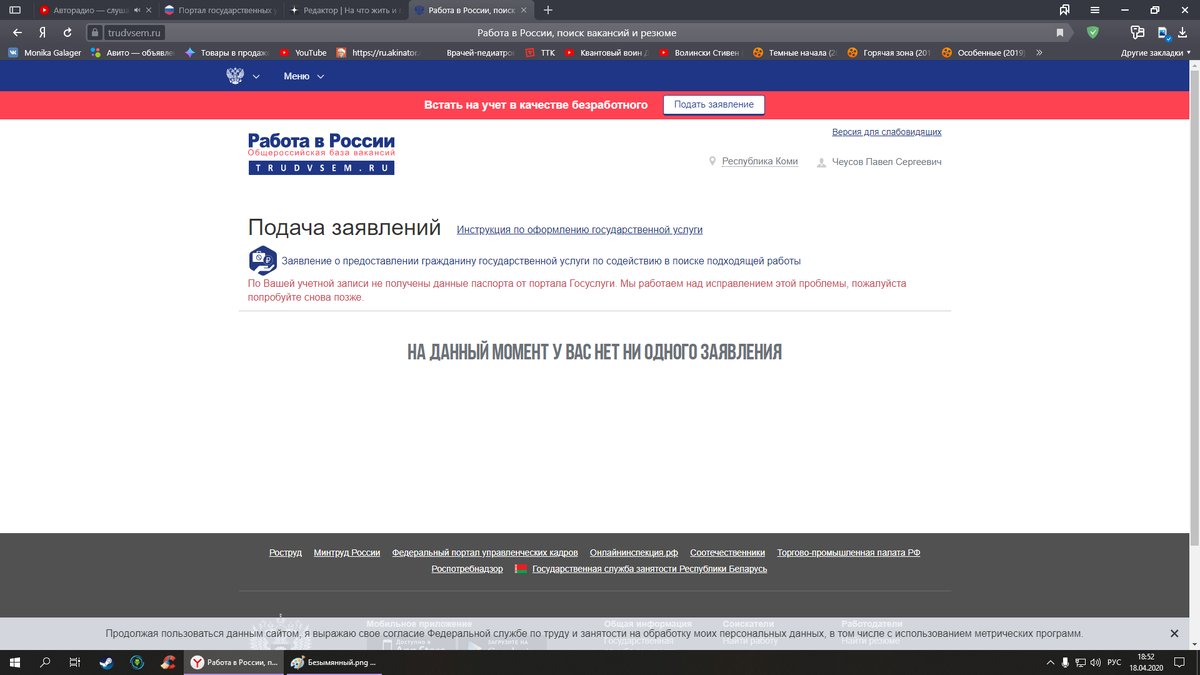Launch Steam from the taskbar
This screenshot has width=1200, height=675.
105,662
